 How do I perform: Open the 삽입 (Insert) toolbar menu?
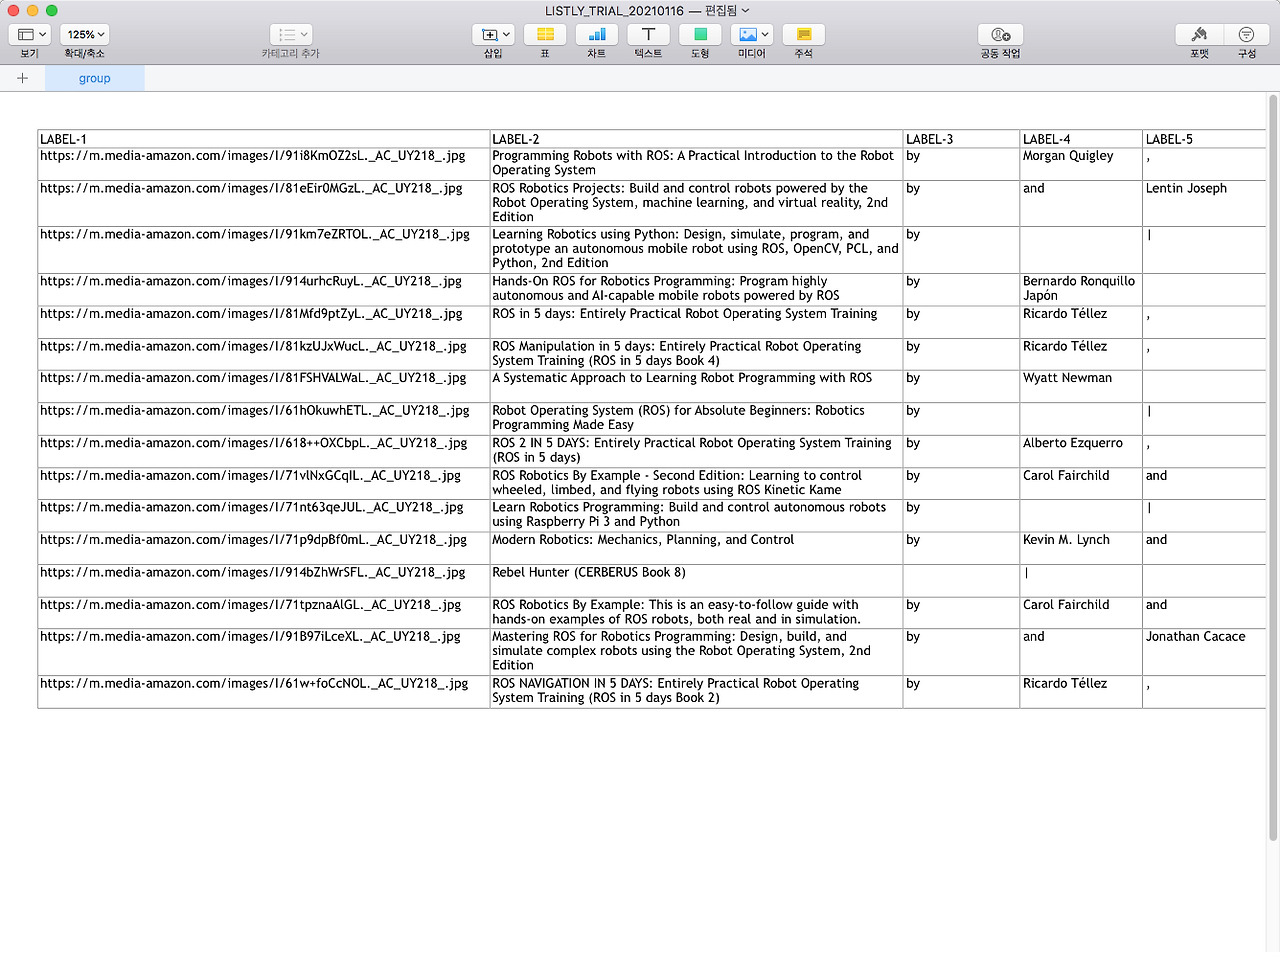click(493, 35)
